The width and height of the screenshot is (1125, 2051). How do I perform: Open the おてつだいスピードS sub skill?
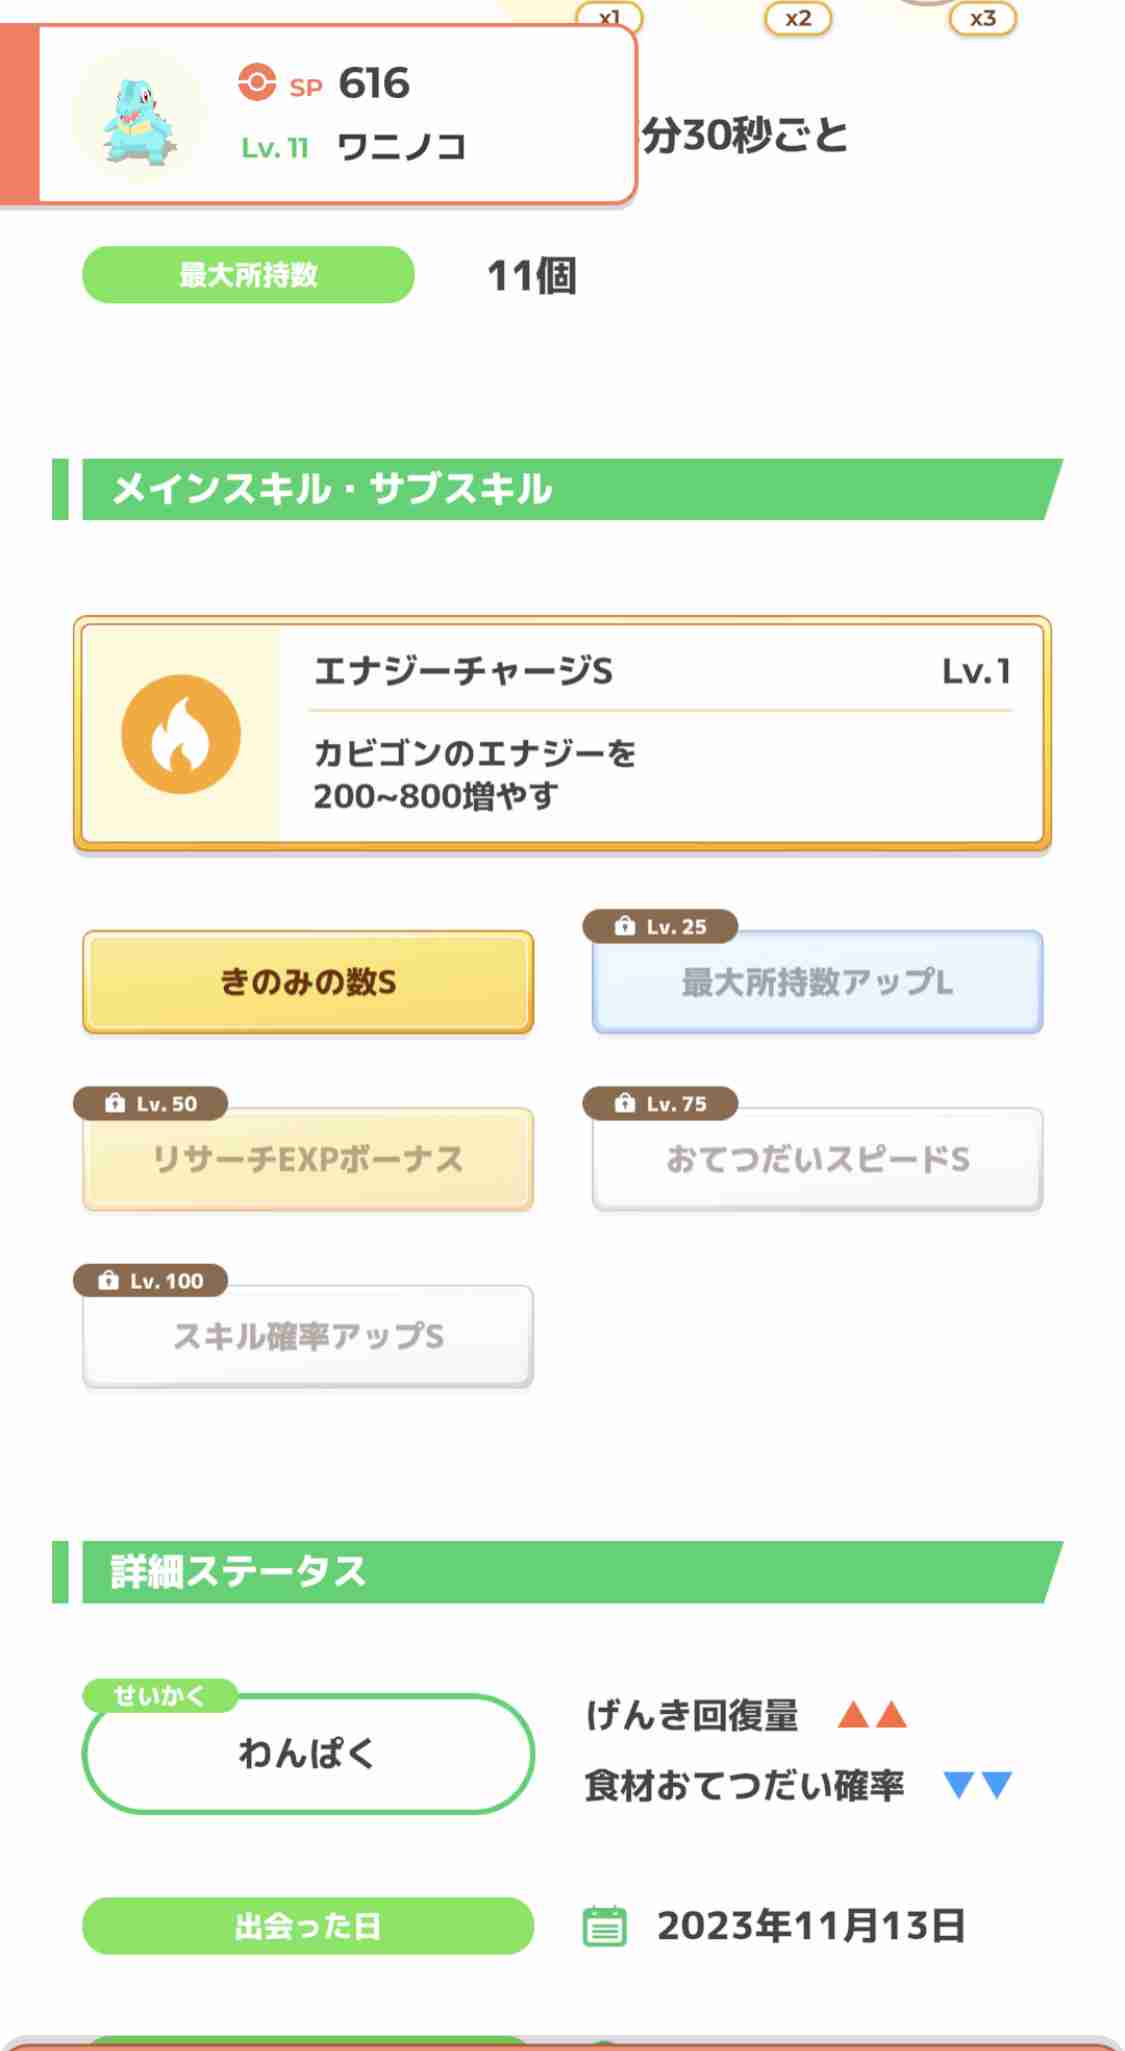click(818, 1159)
